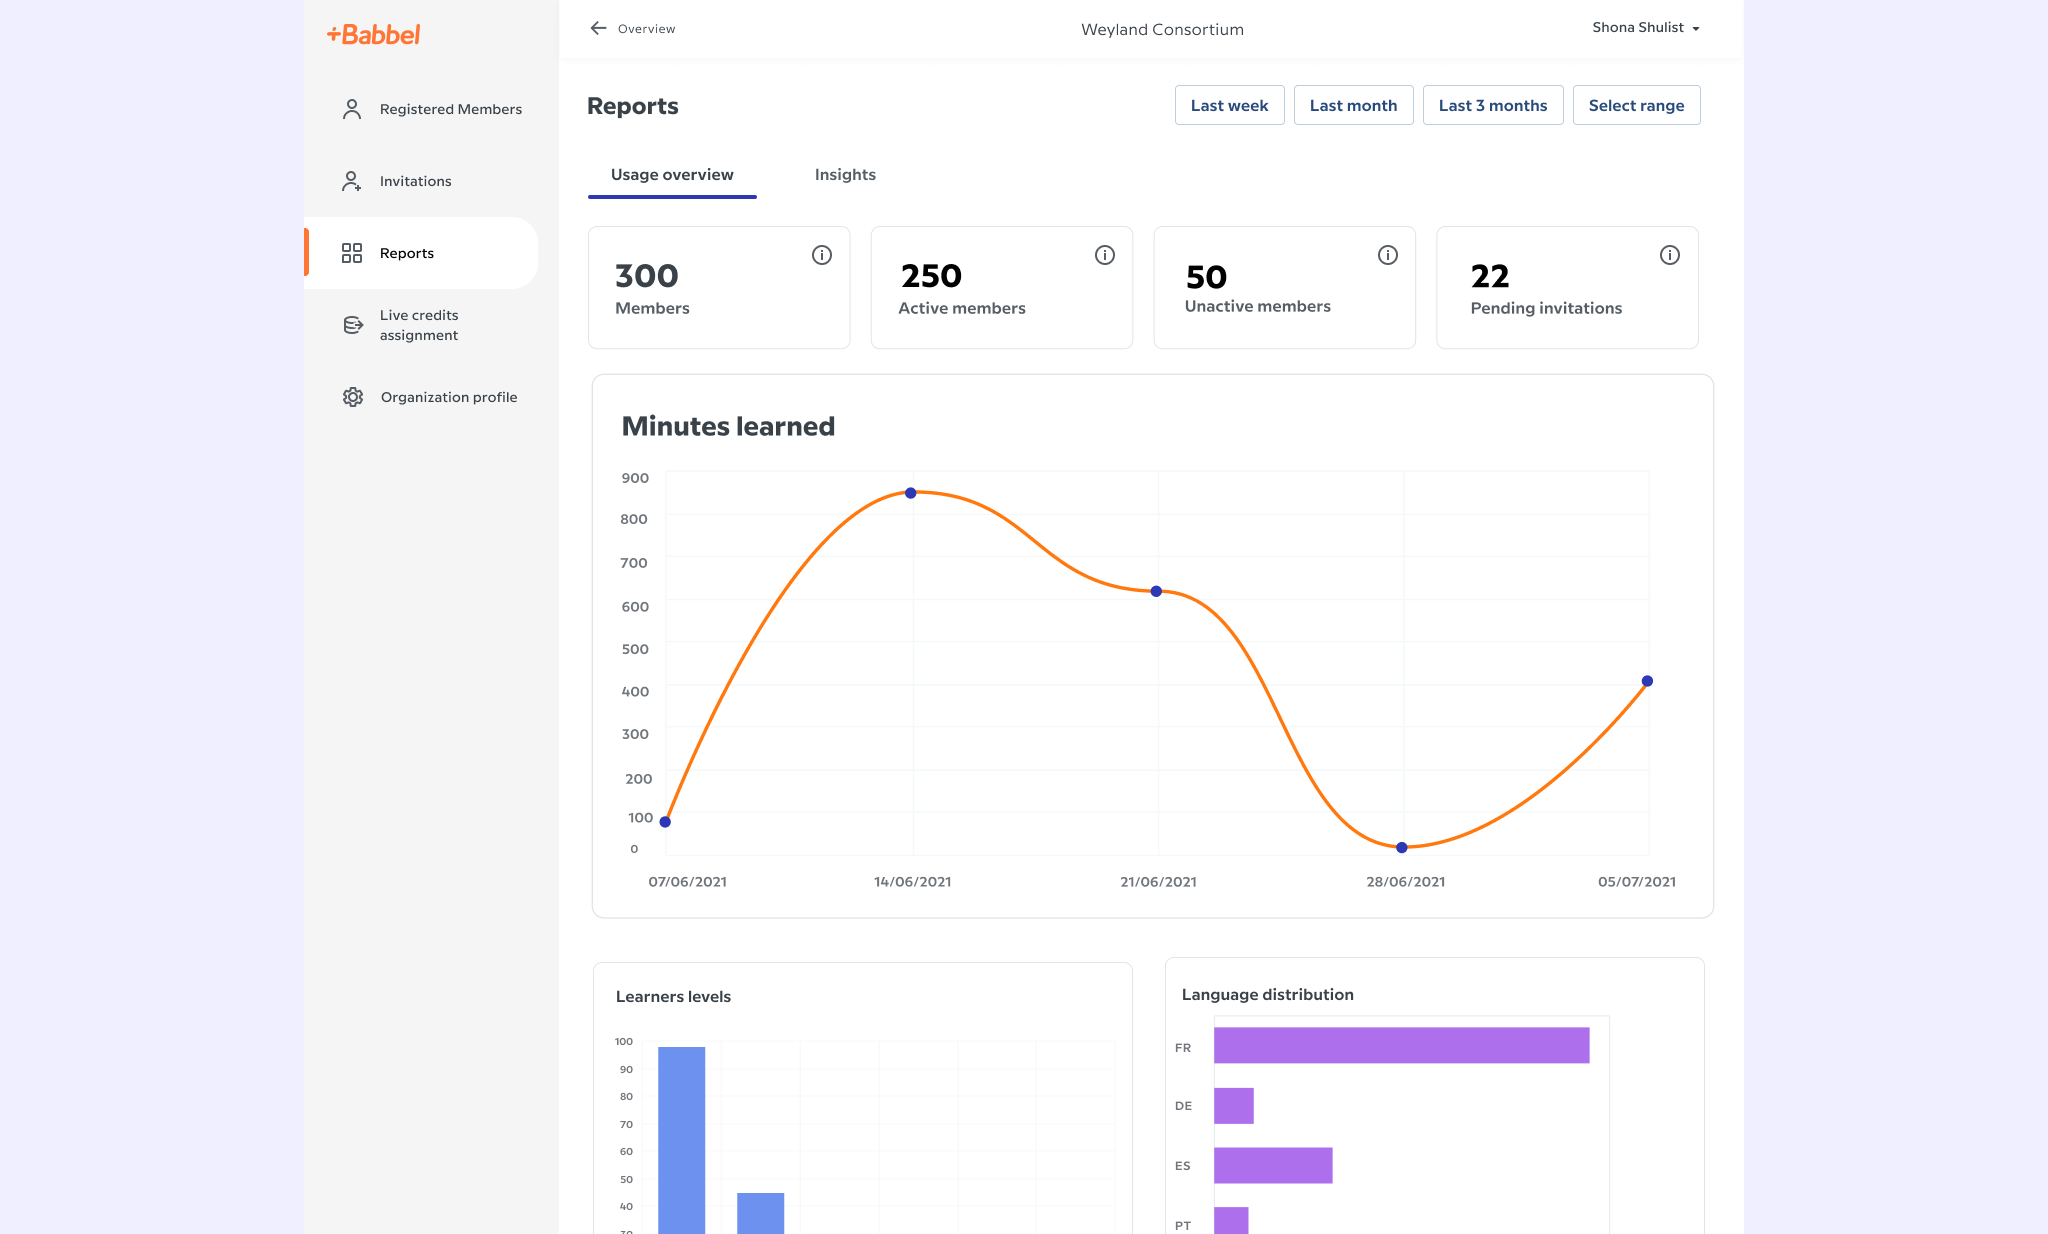Click the Minutes learned heading
The height and width of the screenshot is (1234, 2048).
728,426
